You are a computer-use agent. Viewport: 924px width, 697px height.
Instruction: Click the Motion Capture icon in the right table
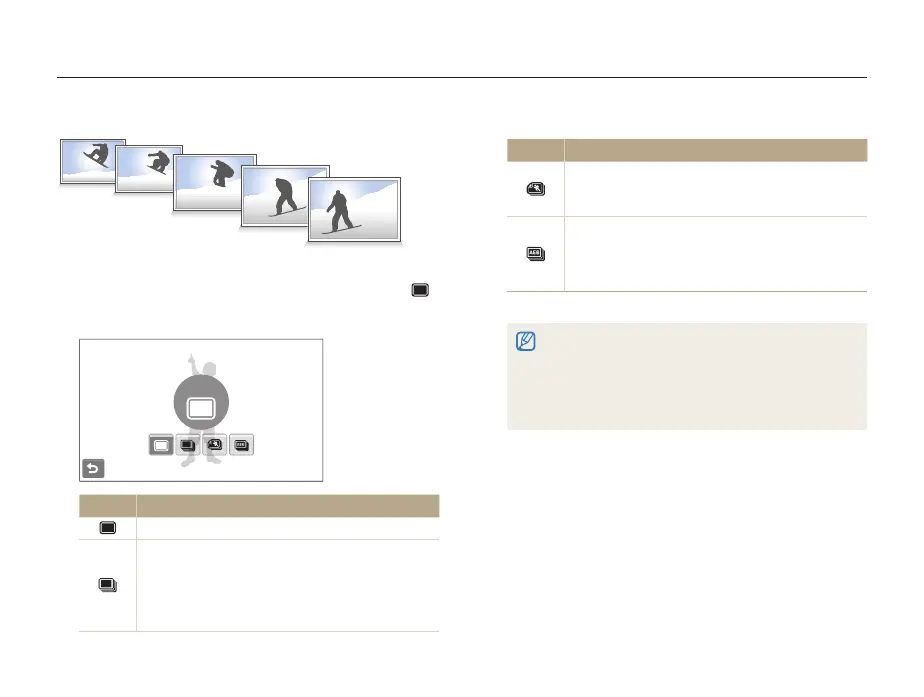click(x=535, y=188)
